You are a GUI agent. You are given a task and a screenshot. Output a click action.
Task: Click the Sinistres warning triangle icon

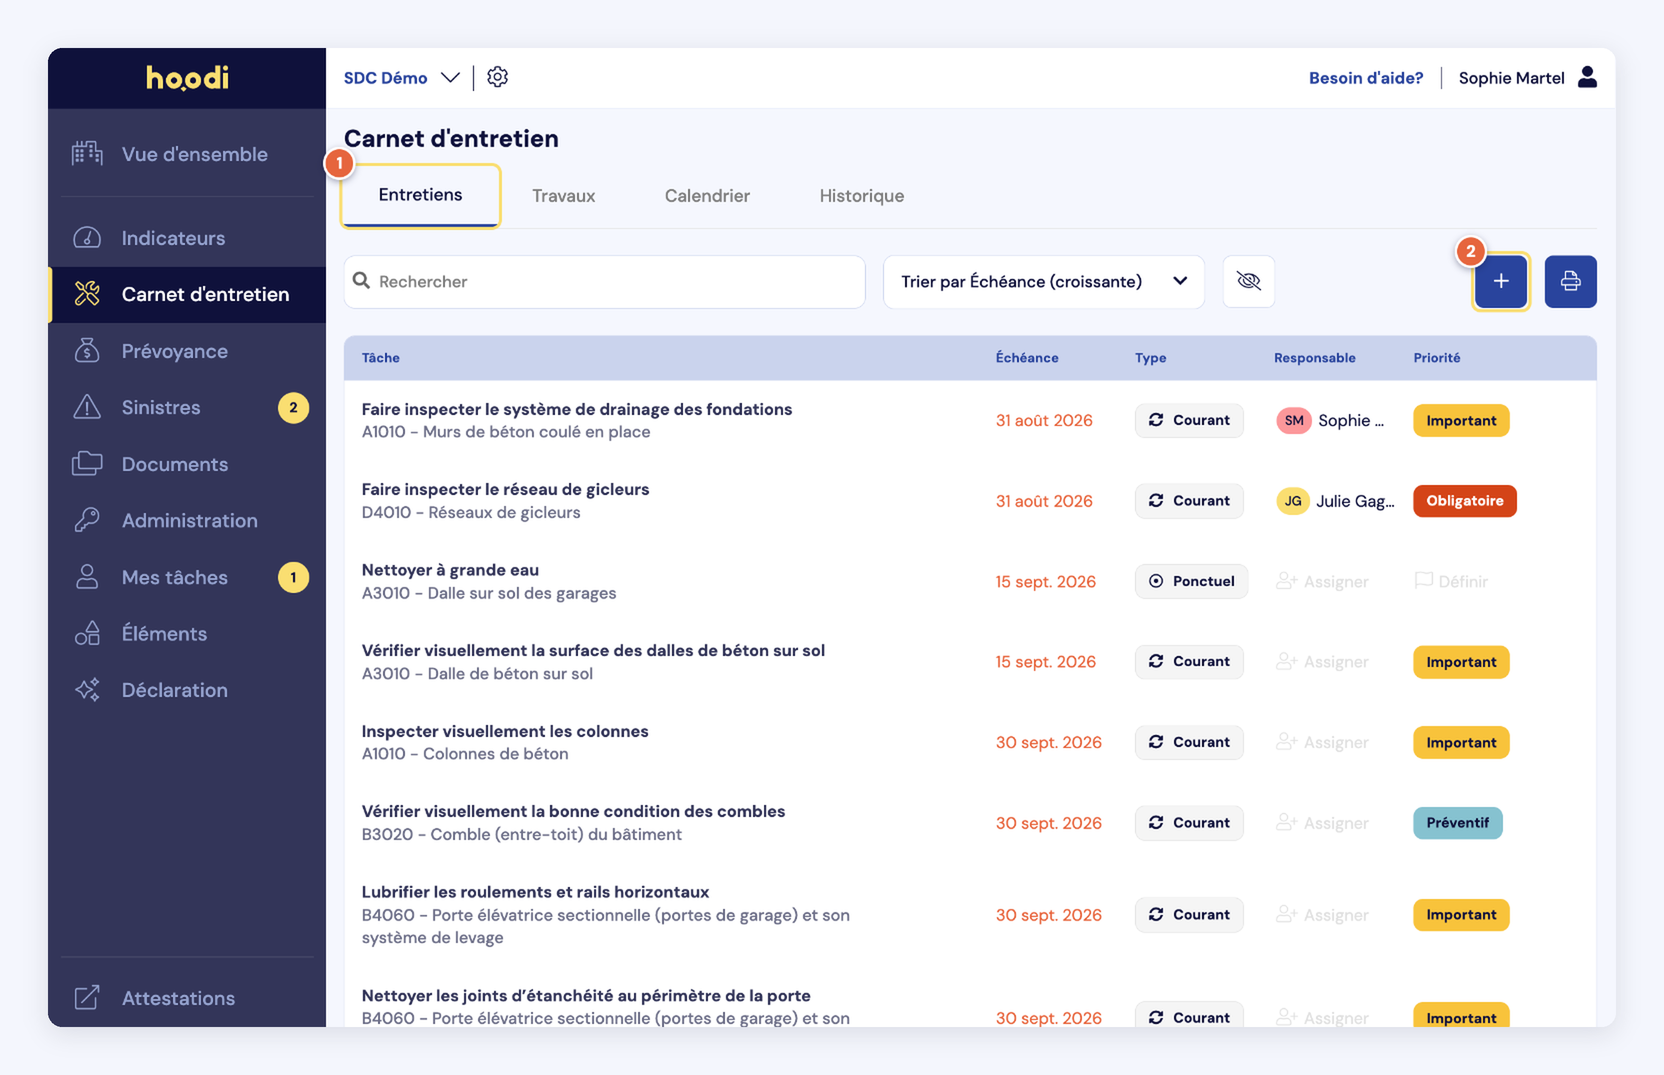(x=87, y=407)
